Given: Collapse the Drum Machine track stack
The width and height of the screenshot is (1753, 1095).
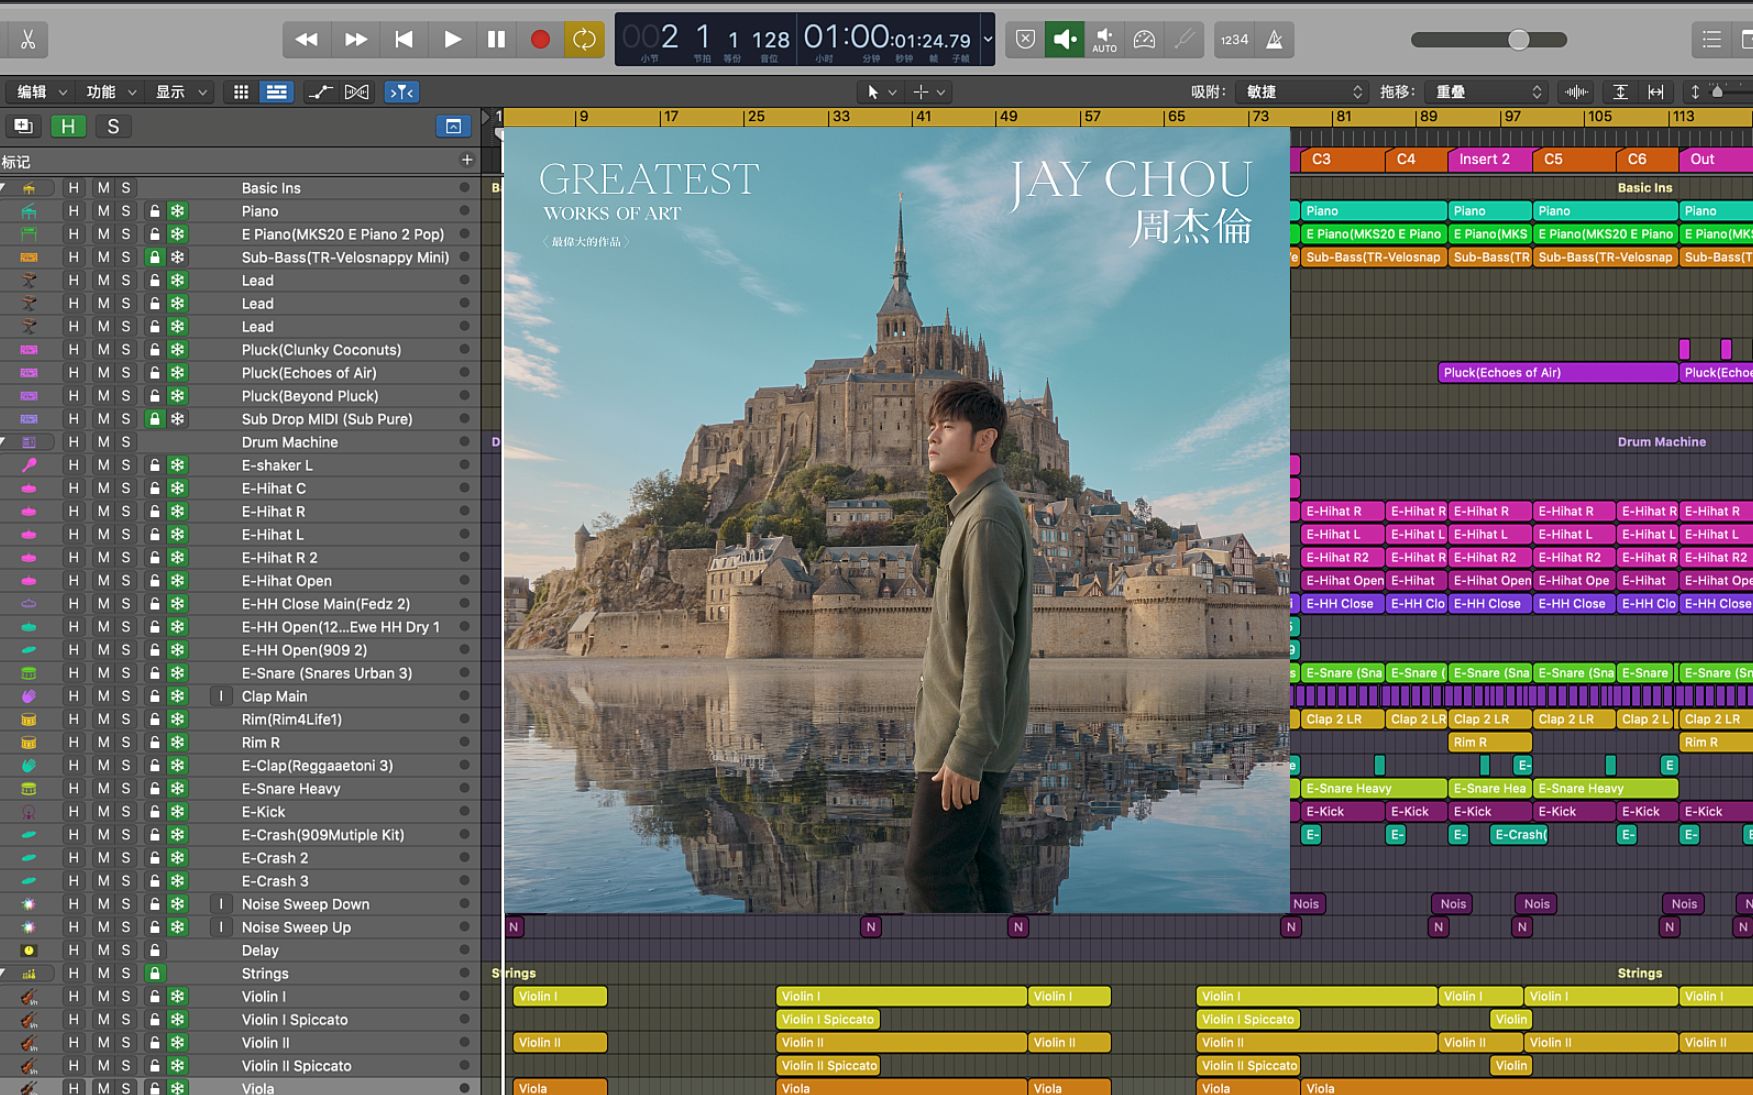Looking at the screenshot, I should (4, 442).
